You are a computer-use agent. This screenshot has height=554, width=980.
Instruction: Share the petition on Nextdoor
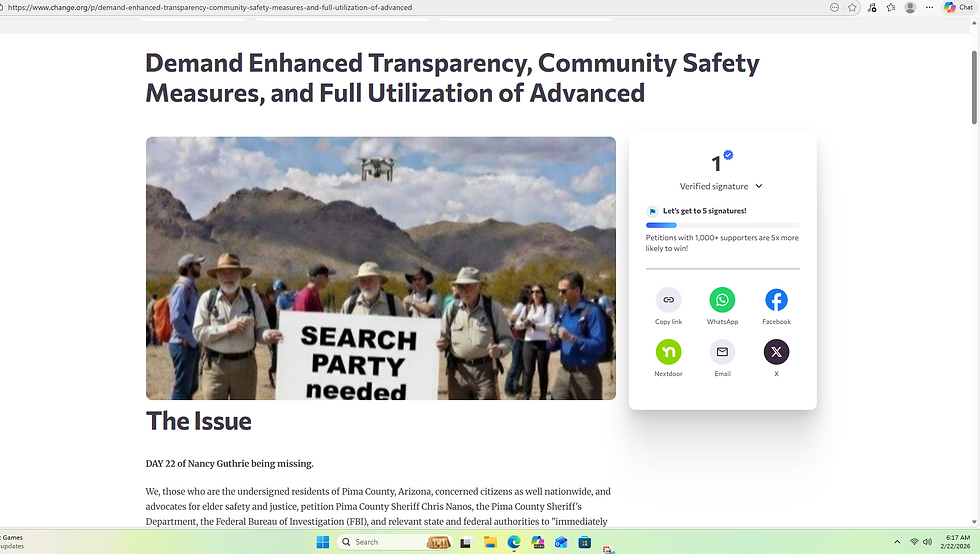(668, 351)
